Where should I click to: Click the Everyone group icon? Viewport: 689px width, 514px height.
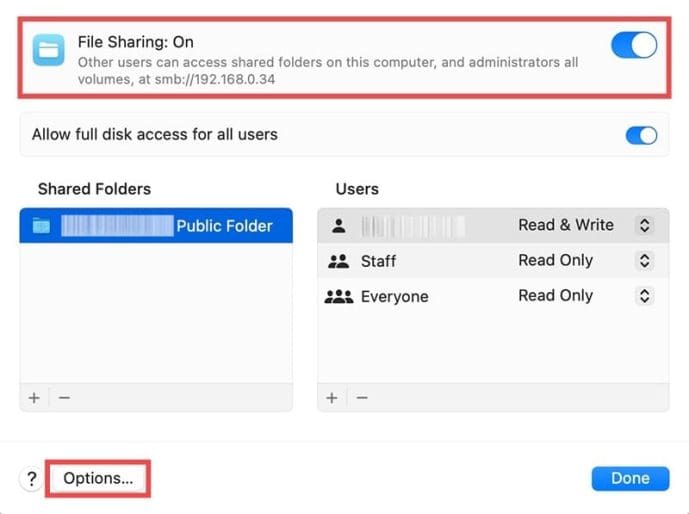pyautogui.click(x=339, y=297)
